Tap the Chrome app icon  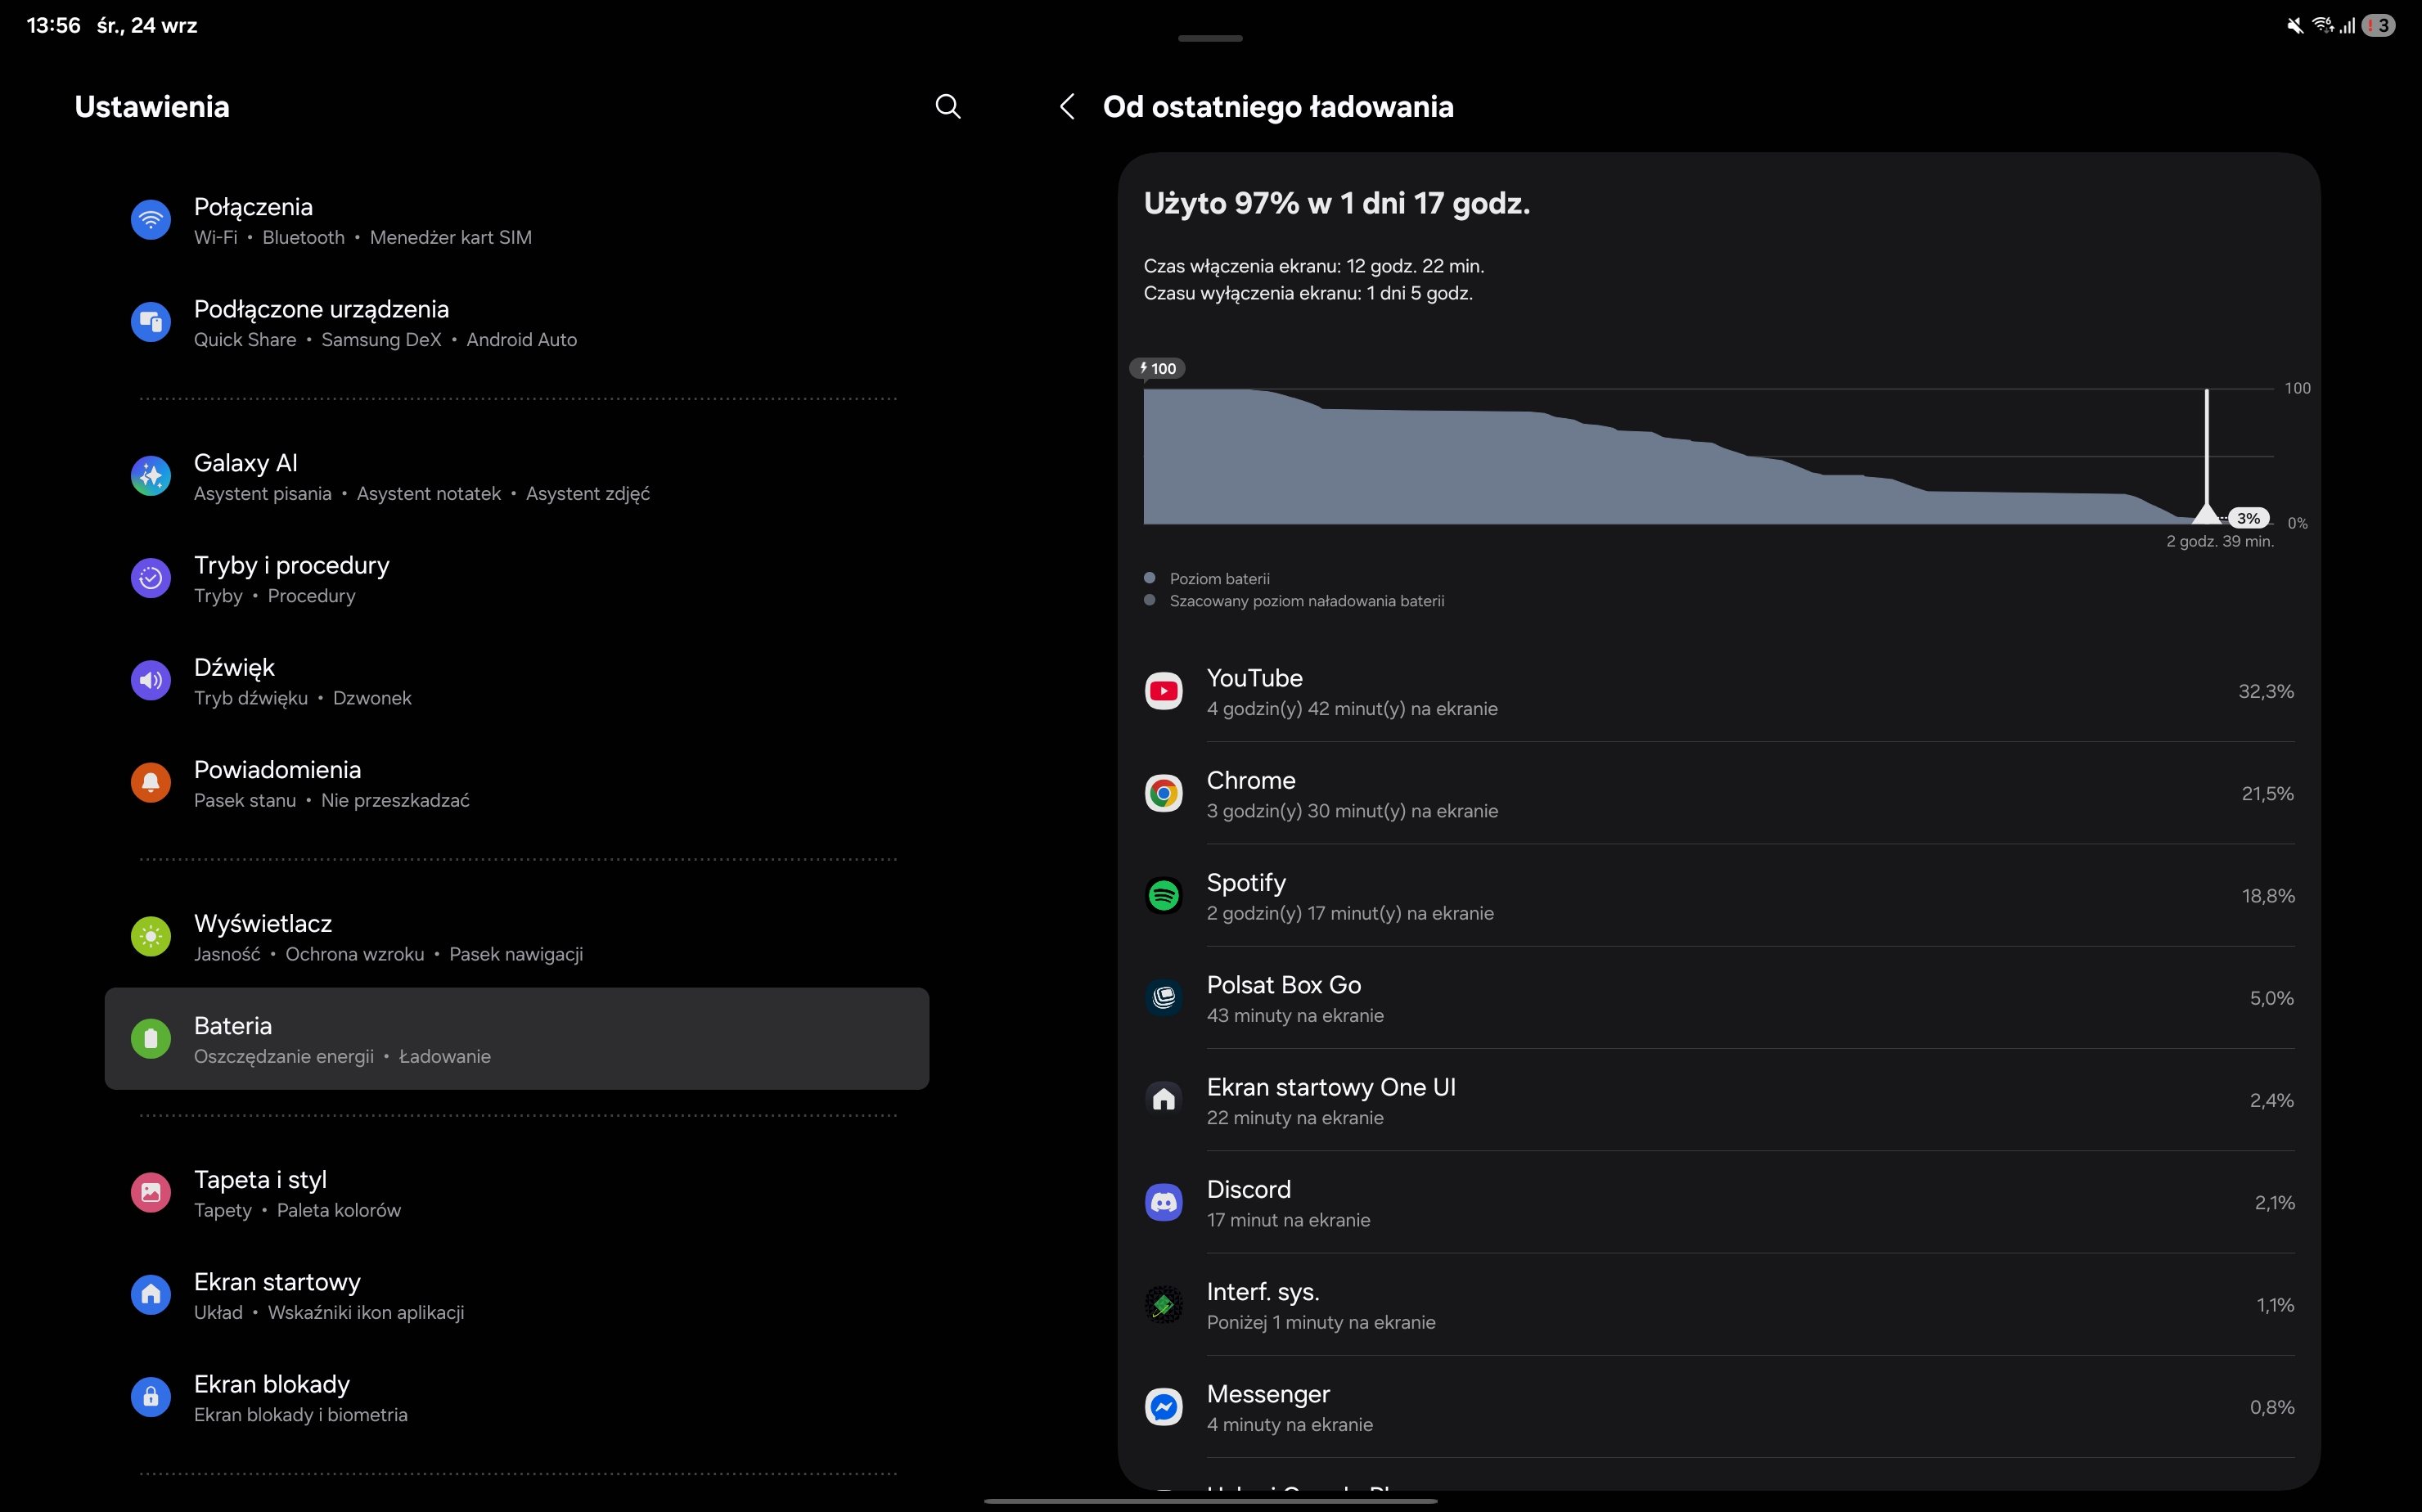1163,794
